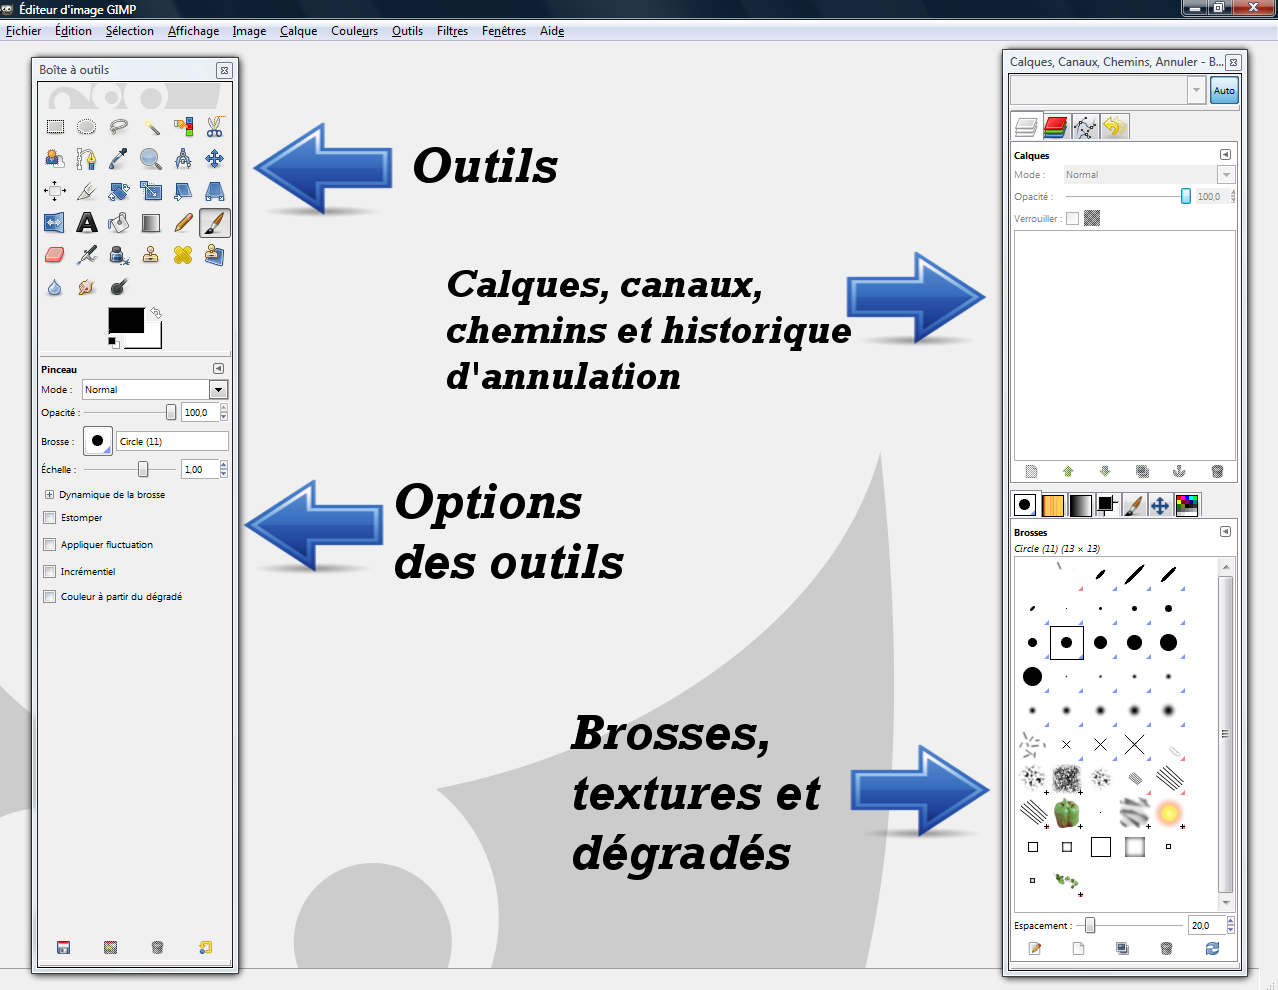Viewport: 1278px width, 990px height.
Task: Select the Clone stamp tool
Action: pyautogui.click(x=151, y=255)
